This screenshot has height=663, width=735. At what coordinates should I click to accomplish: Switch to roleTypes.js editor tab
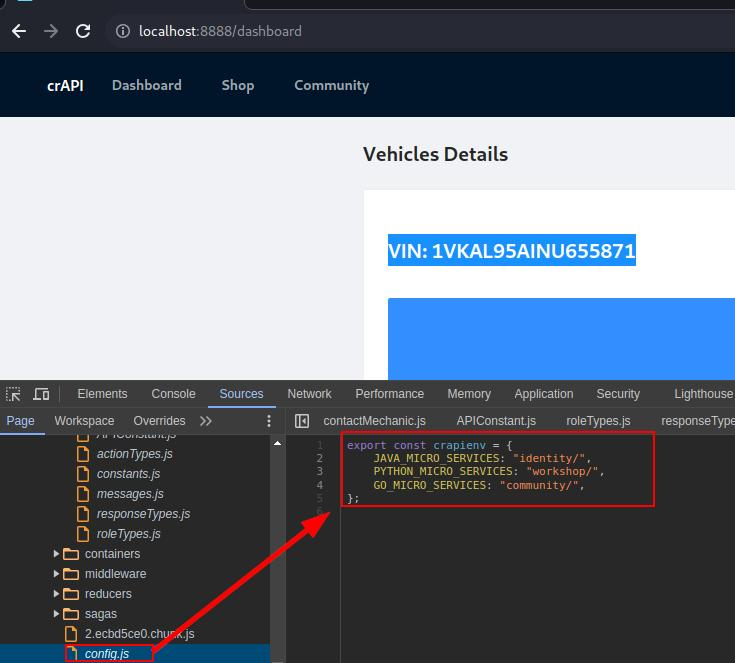598,421
